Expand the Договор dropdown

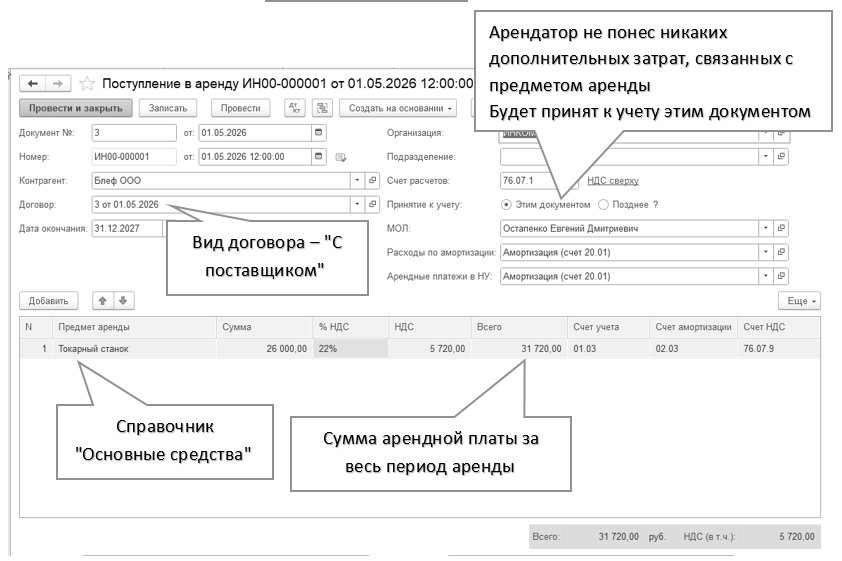(357, 205)
